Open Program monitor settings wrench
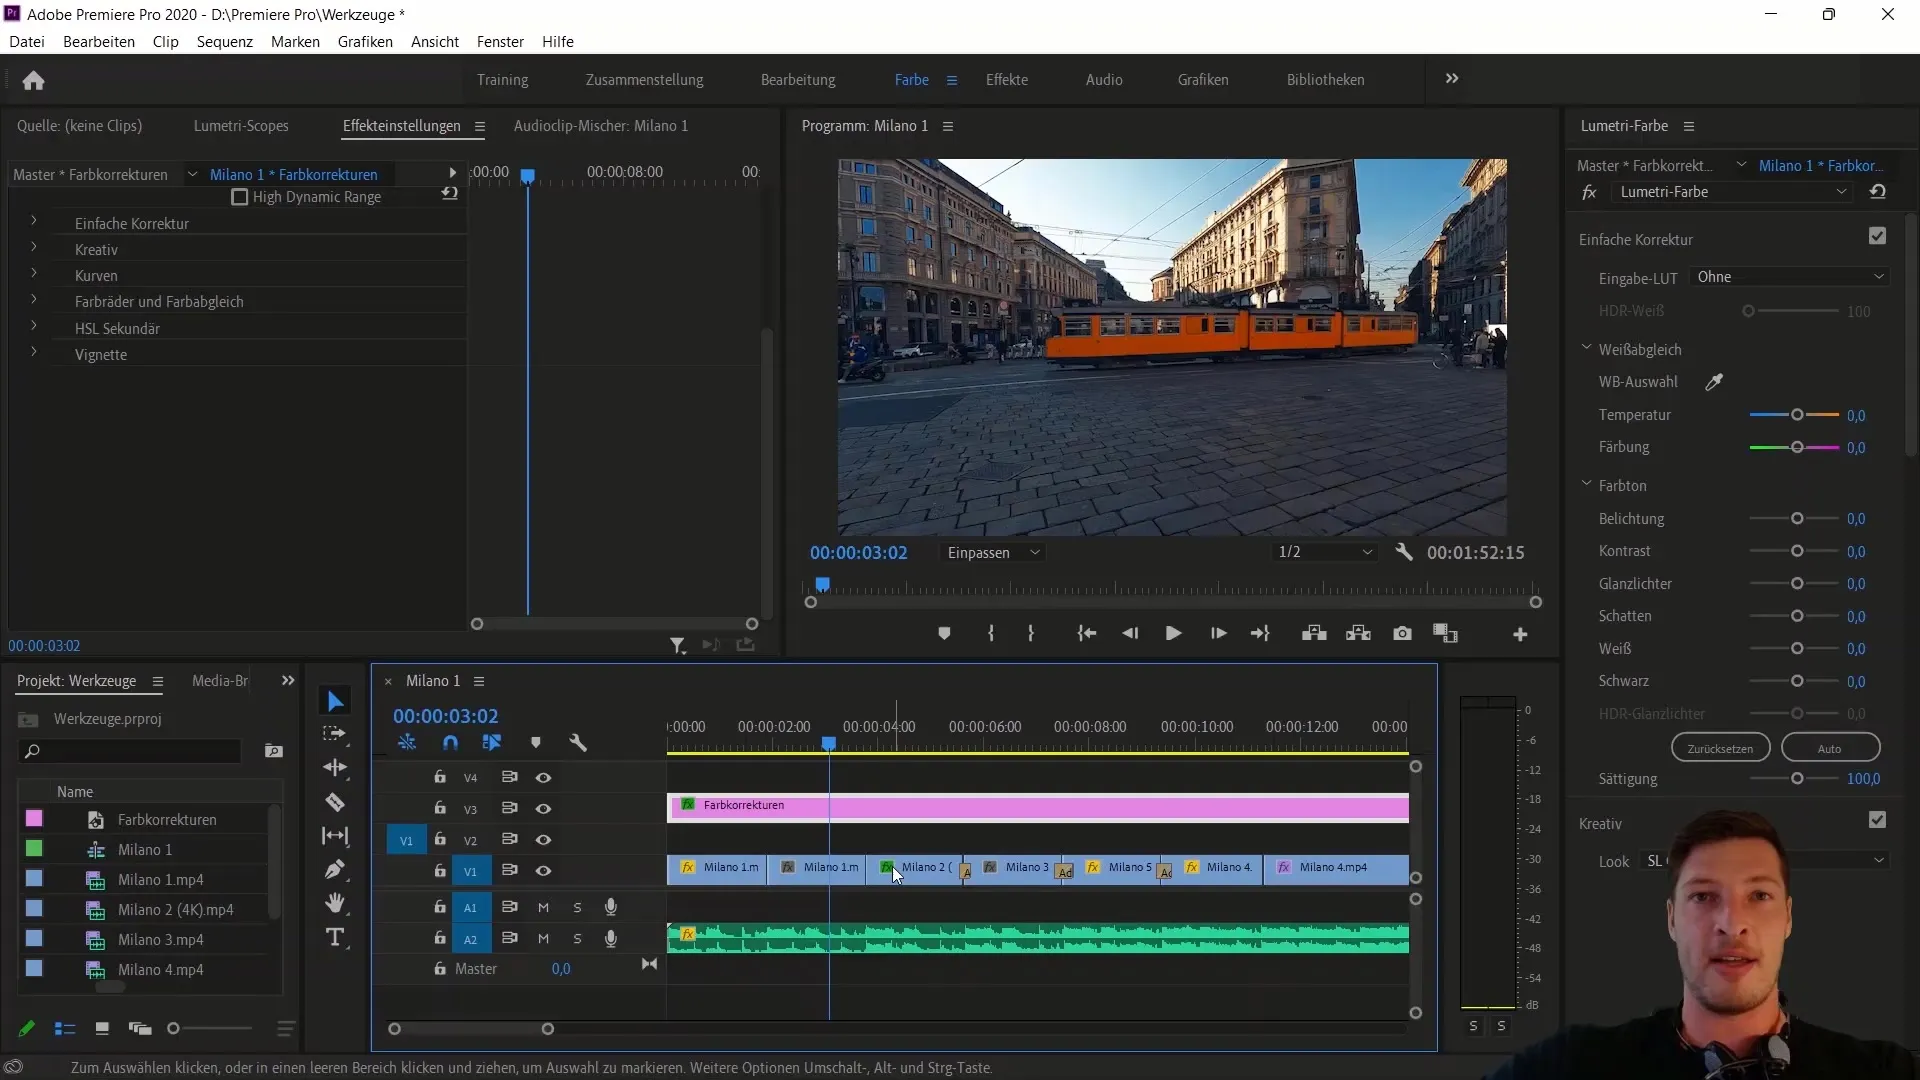 pos(1404,552)
